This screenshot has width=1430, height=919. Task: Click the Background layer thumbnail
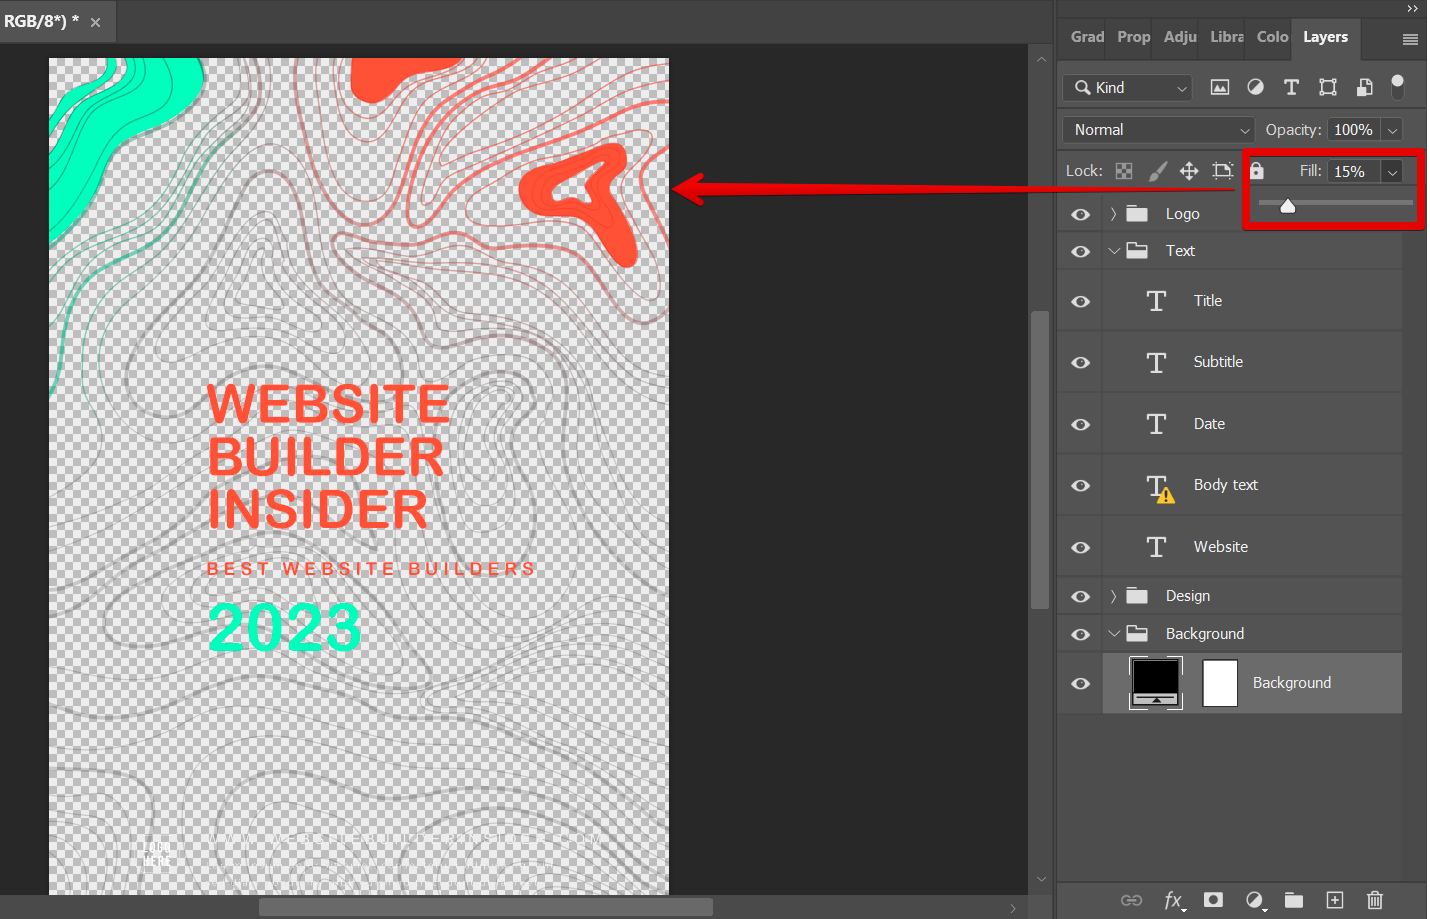point(1155,683)
